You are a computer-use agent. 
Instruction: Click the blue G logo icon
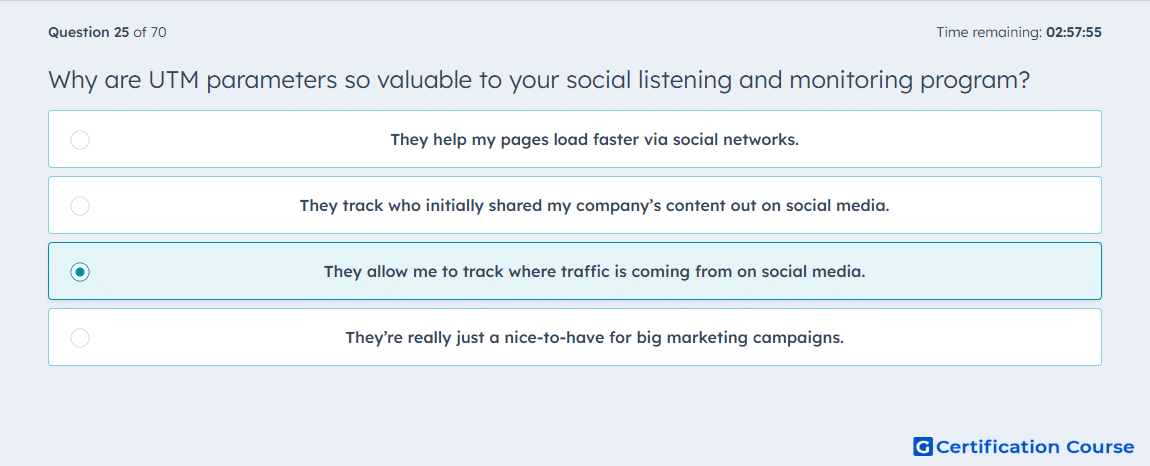(x=923, y=446)
